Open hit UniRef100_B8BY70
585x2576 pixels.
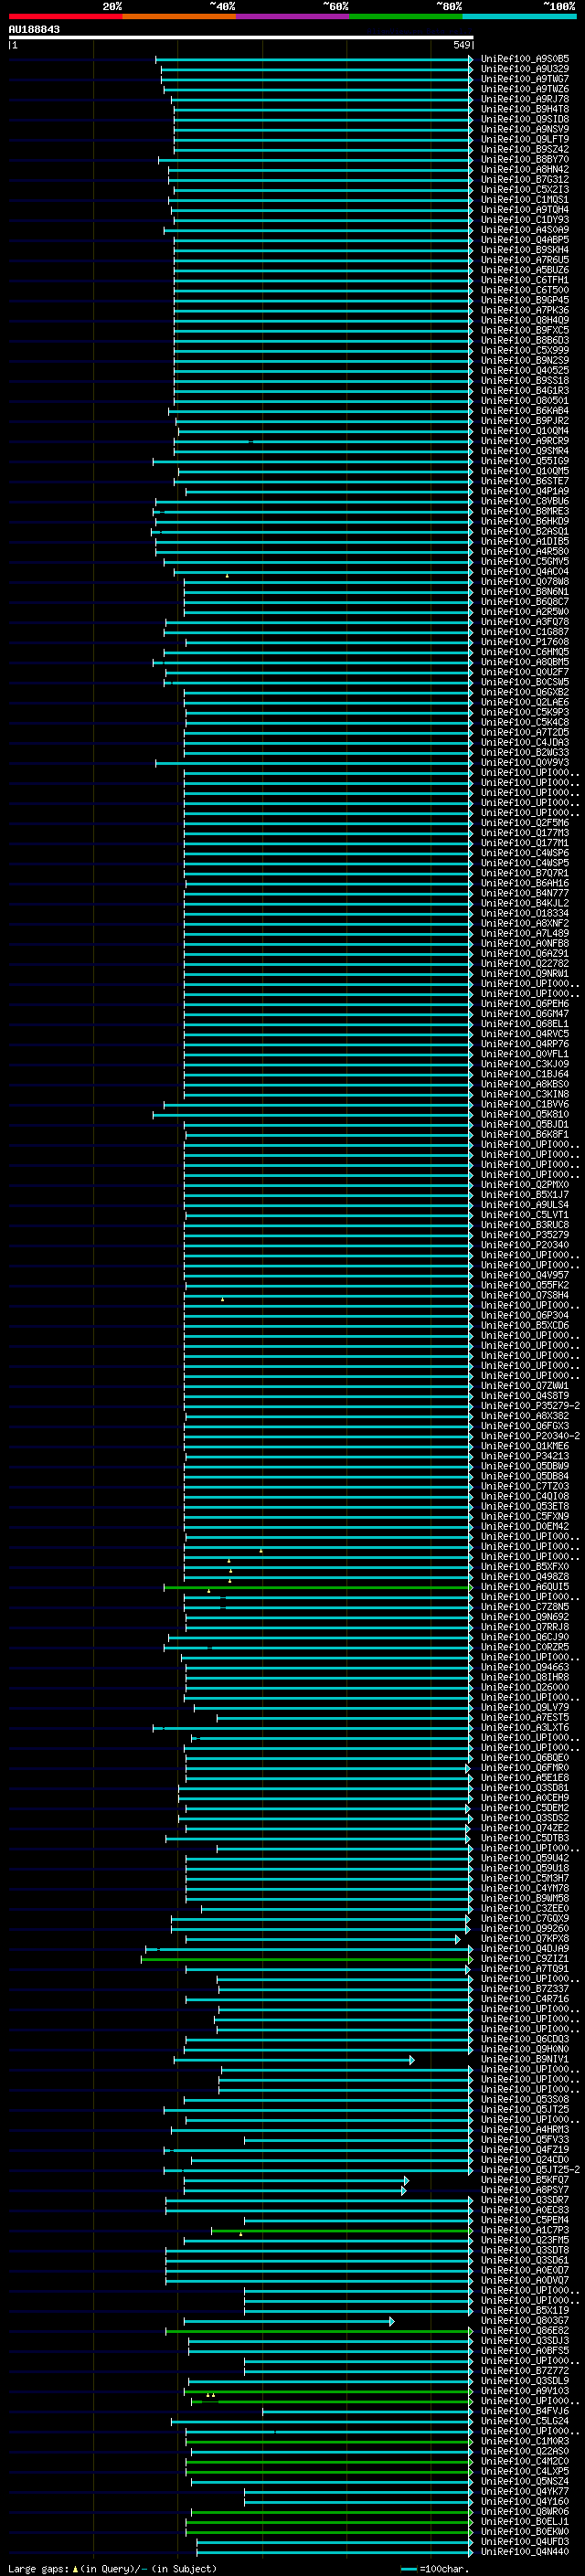[525, 159]
